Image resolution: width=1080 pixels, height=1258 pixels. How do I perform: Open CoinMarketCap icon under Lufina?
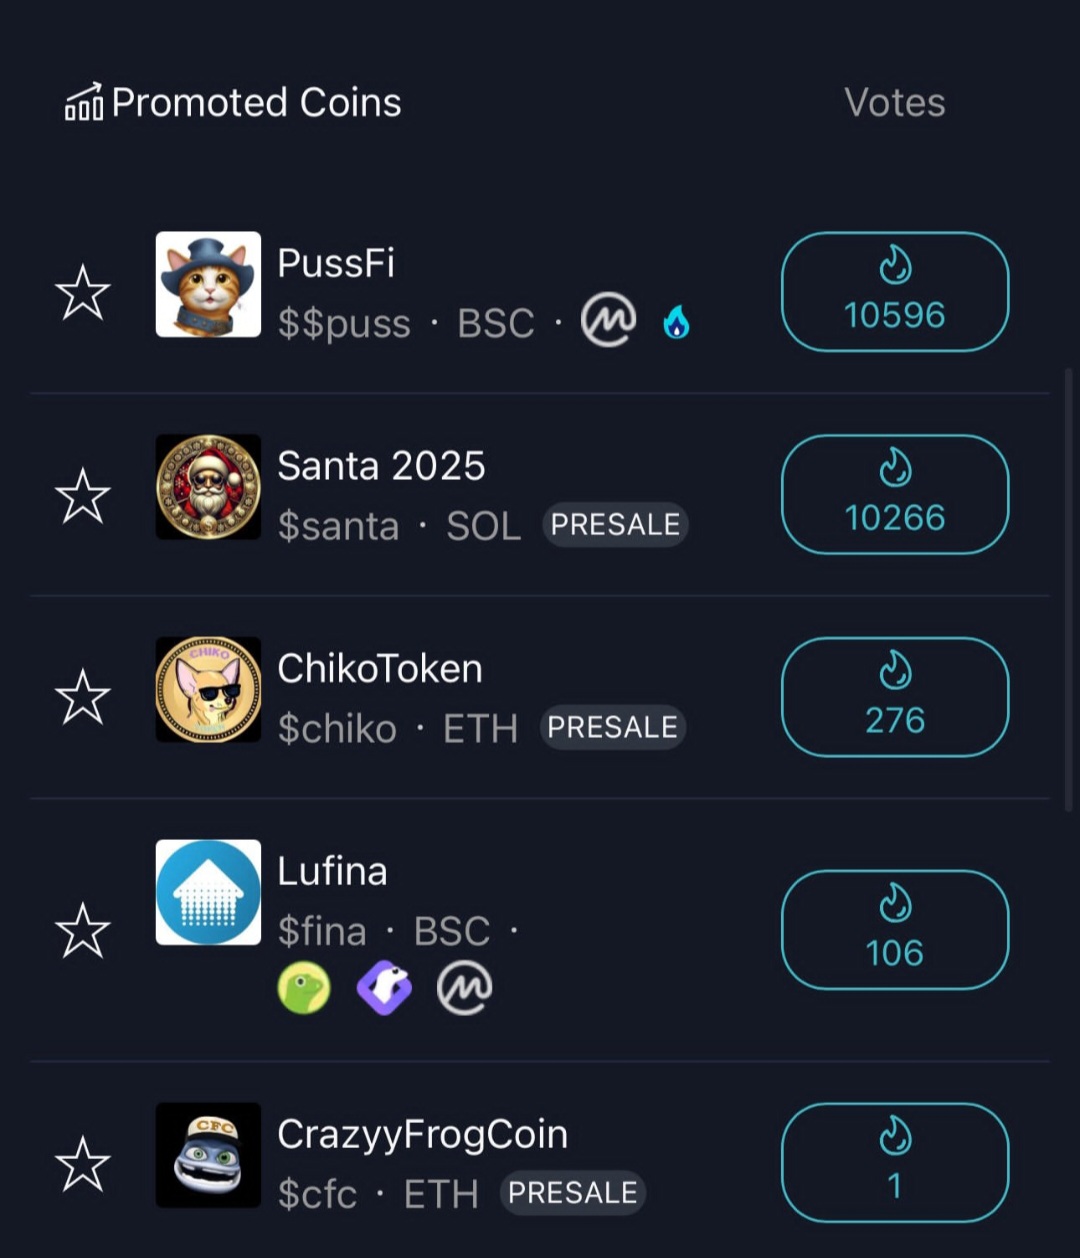pyautogui.click(x=465, y=988)
